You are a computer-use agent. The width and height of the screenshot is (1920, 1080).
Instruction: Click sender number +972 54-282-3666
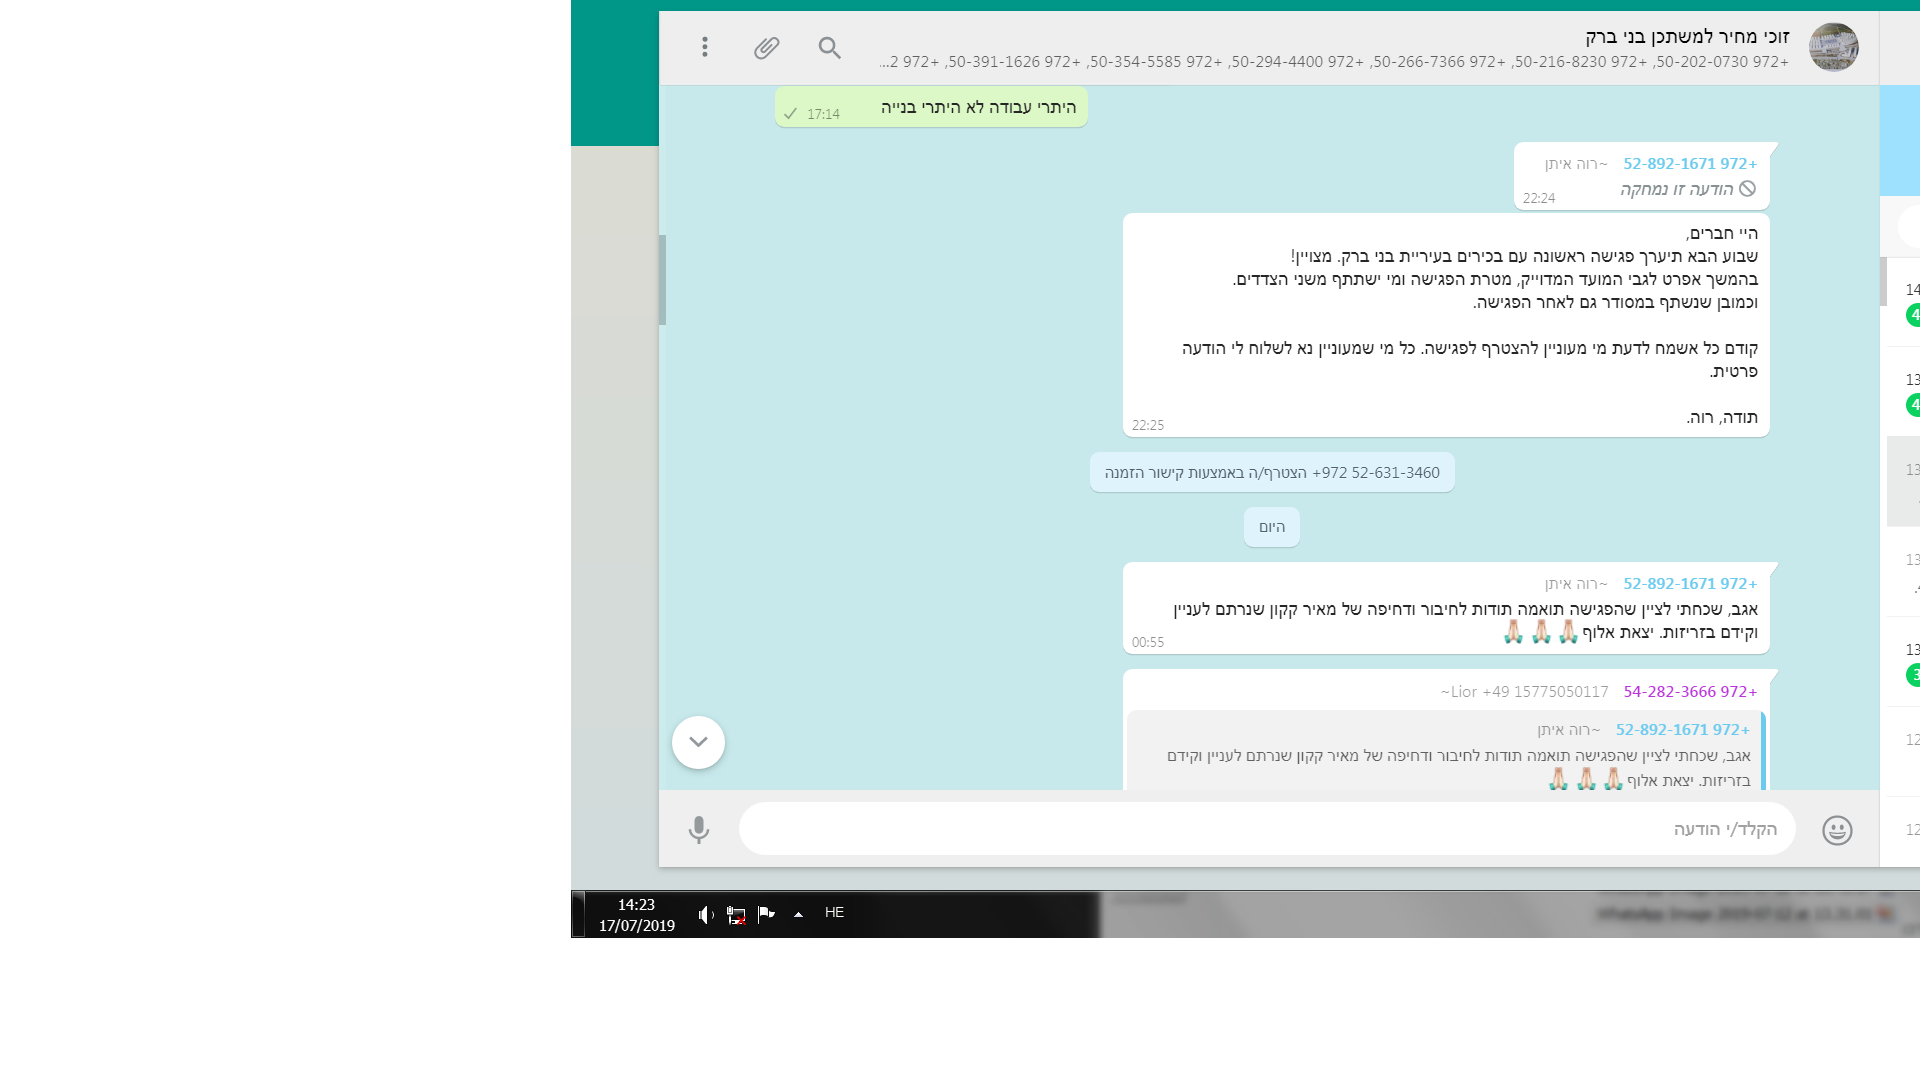1690,691
